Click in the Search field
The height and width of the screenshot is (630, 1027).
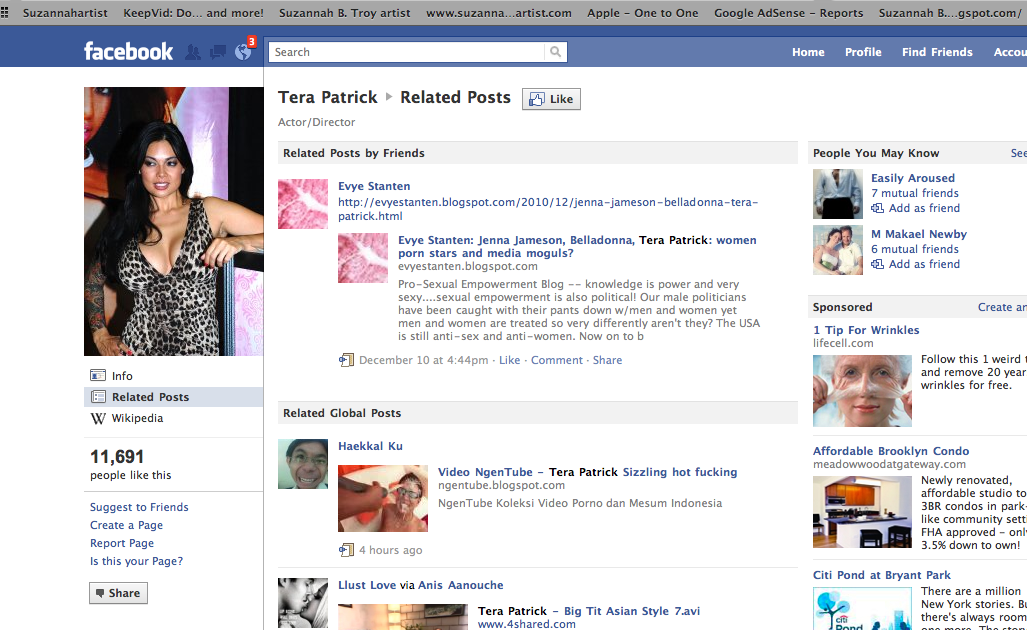coord(406,52)
